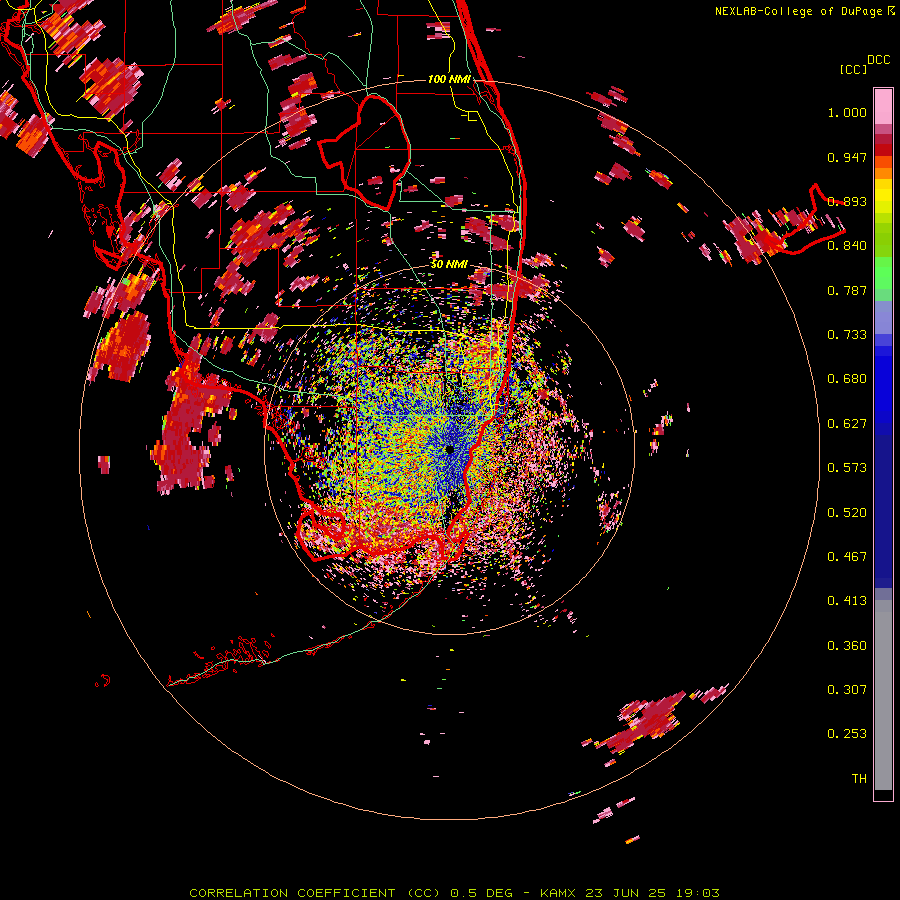This screenshot has width=900, height=900.
Task: Click the 0.893 color scale value
Action: (847, 201)
